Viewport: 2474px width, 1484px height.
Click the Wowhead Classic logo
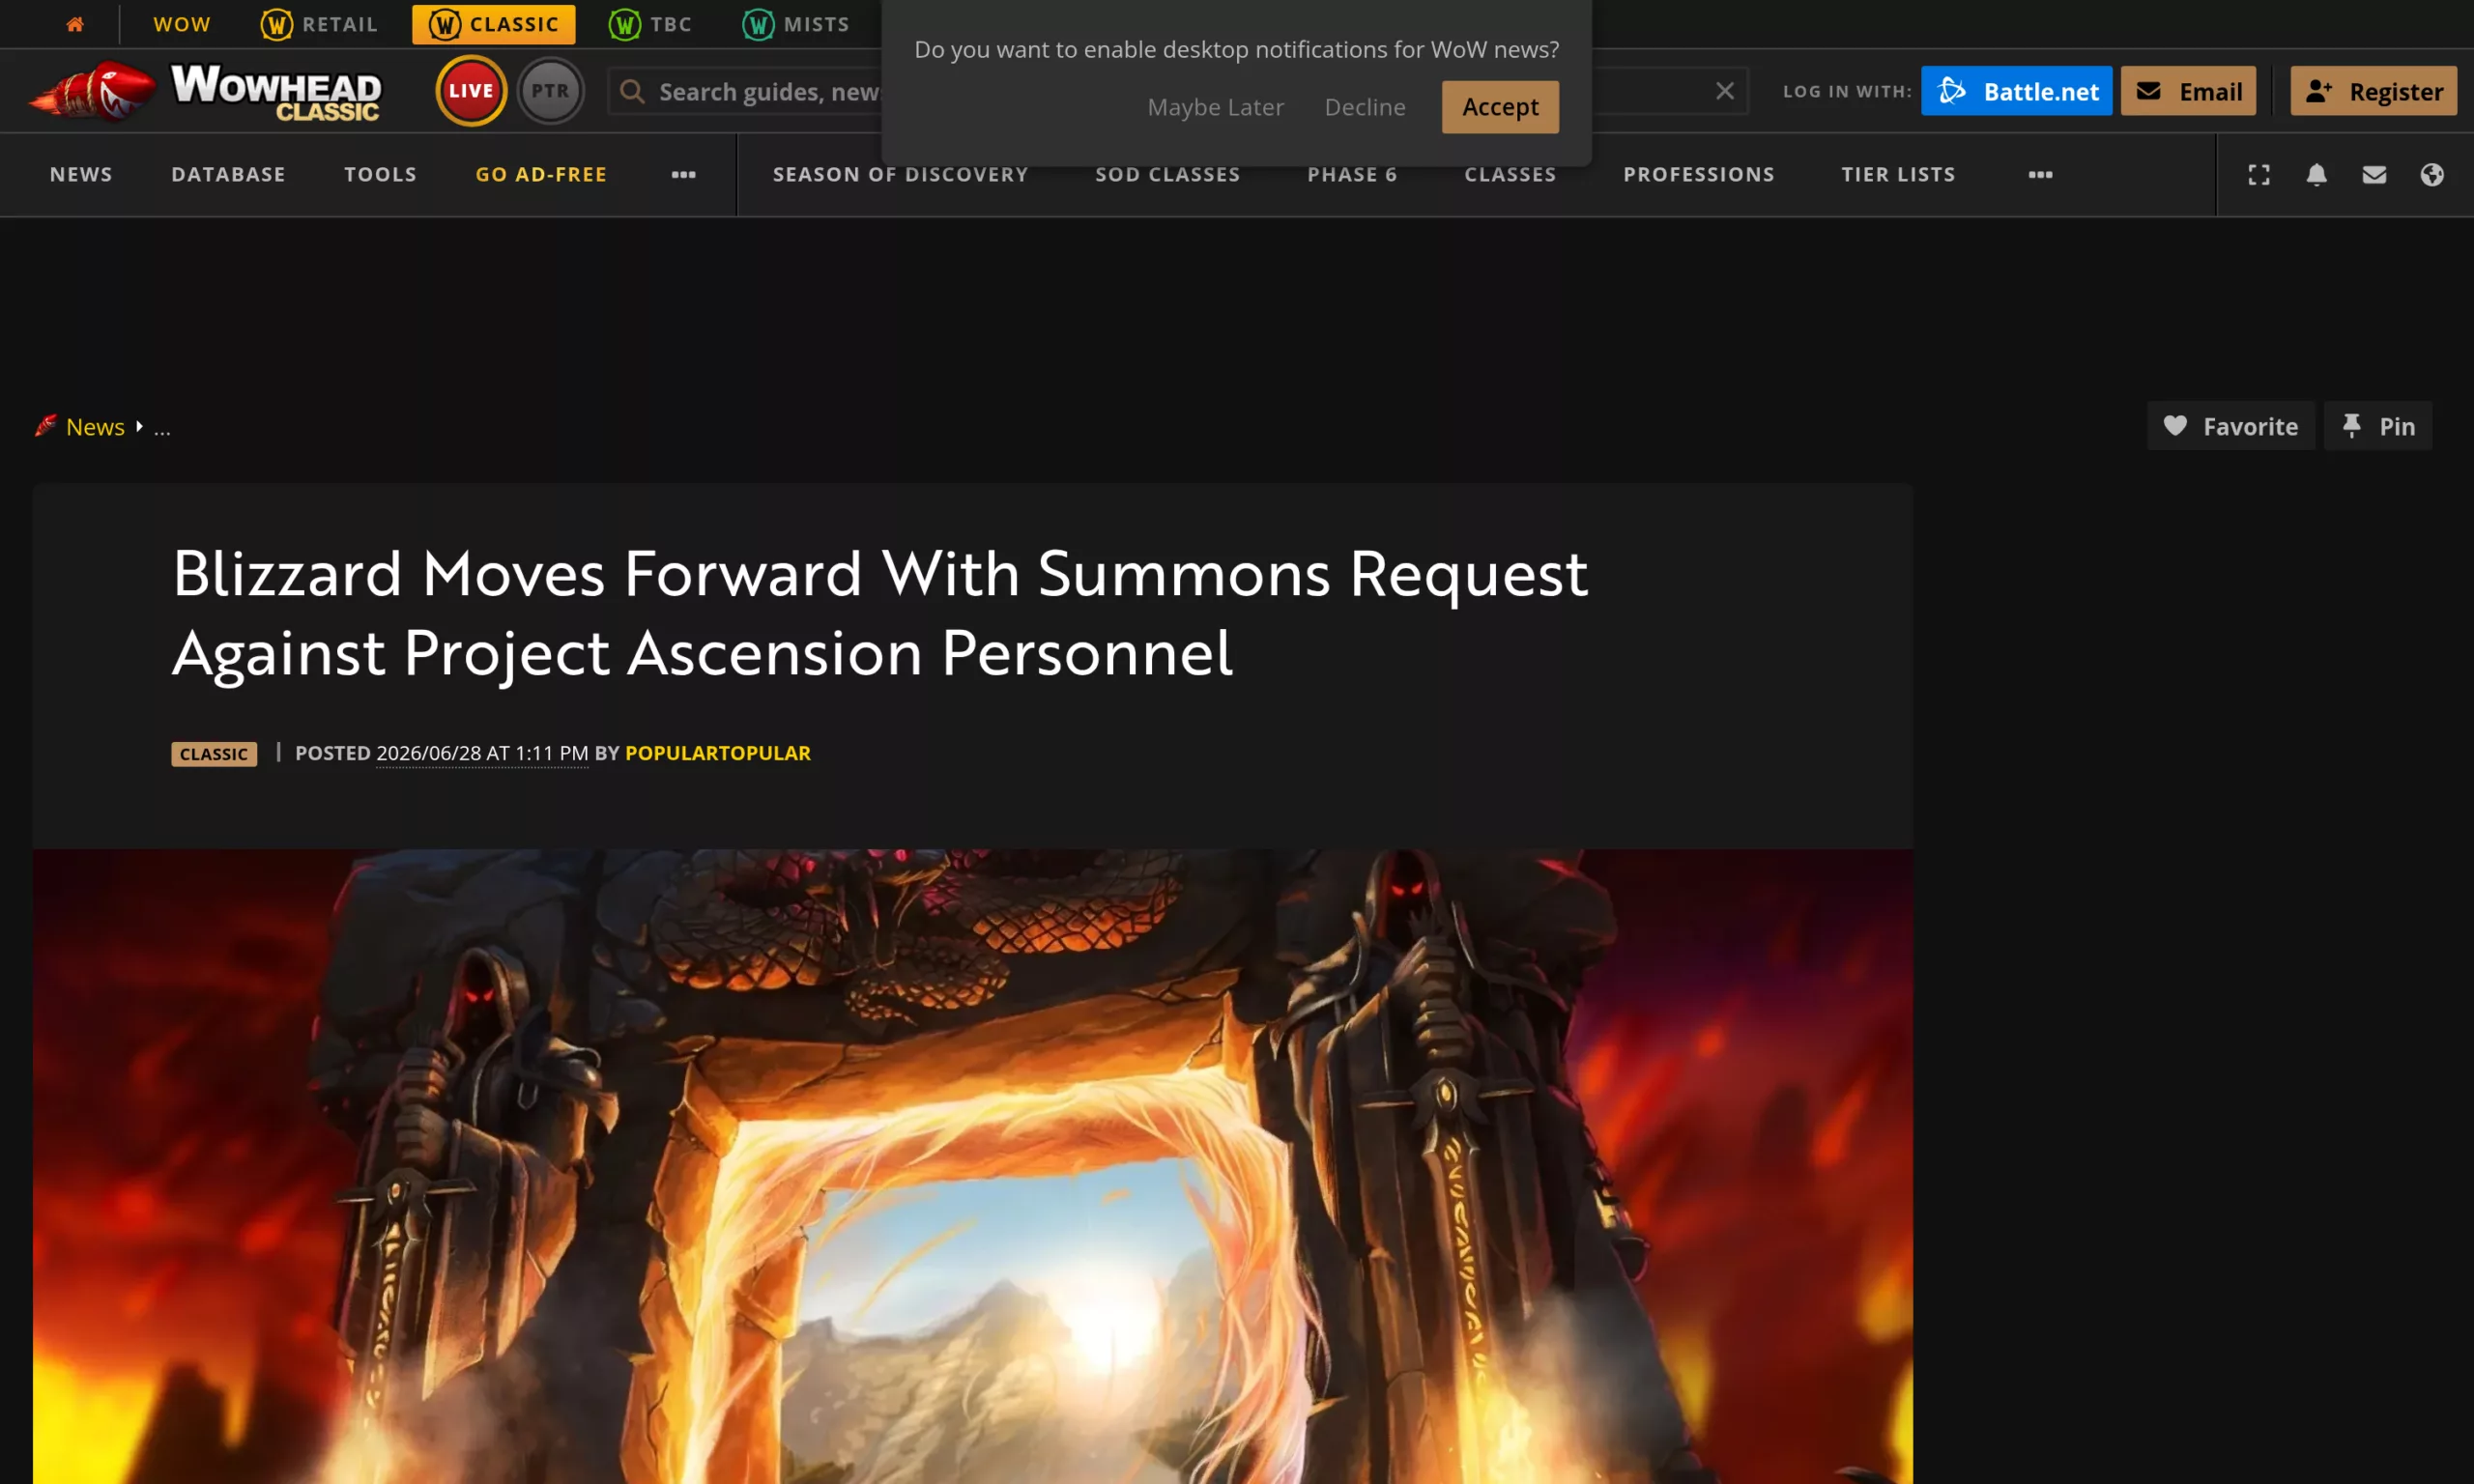coord(206,91)
